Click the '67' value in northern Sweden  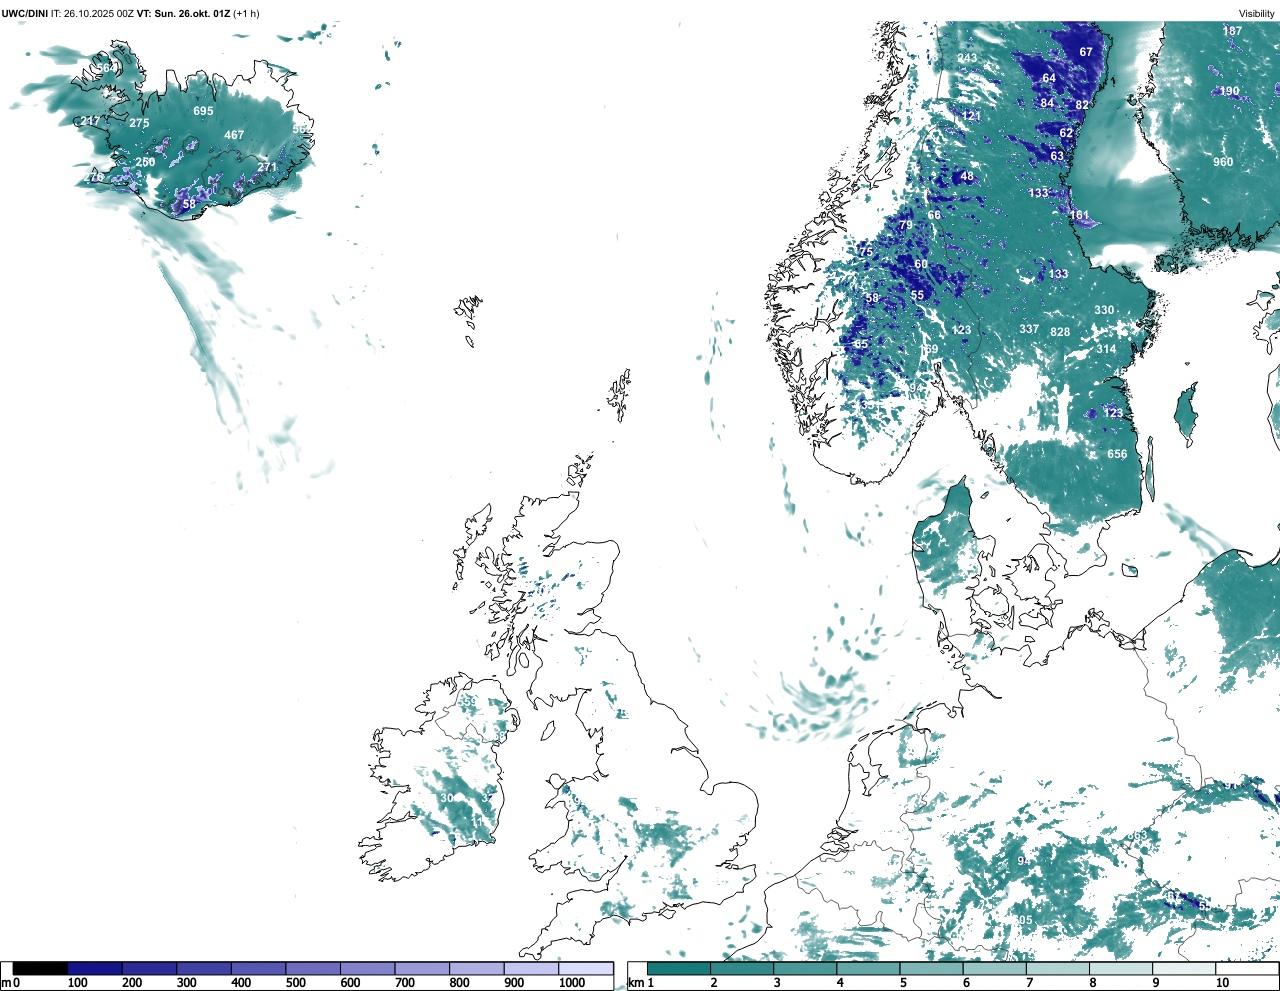coord(1086,52)
